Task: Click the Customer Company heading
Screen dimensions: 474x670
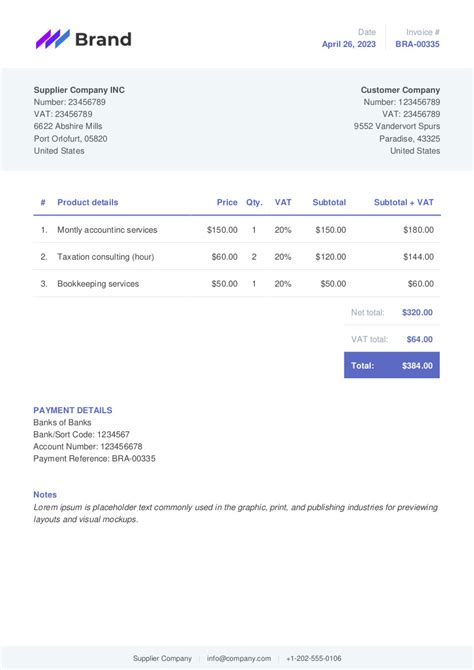Action: tap(400, 90)
